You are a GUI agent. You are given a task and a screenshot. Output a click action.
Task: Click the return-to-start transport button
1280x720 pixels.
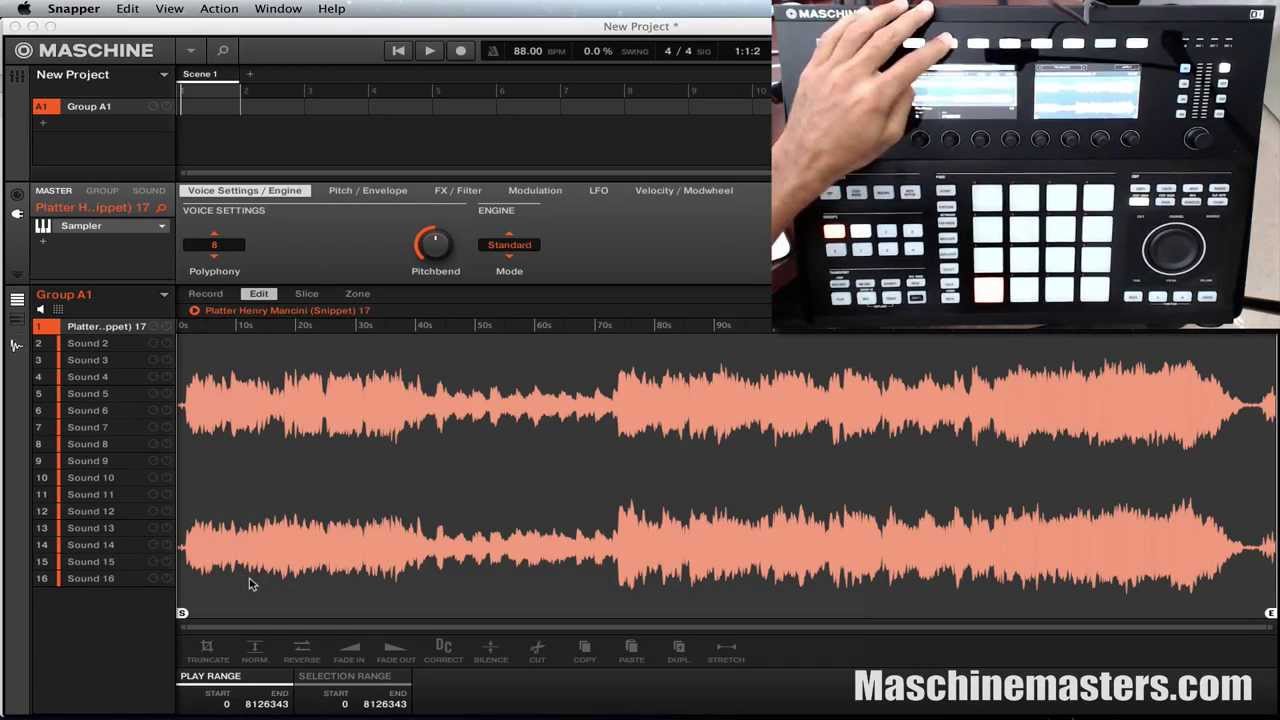point(398,51)
